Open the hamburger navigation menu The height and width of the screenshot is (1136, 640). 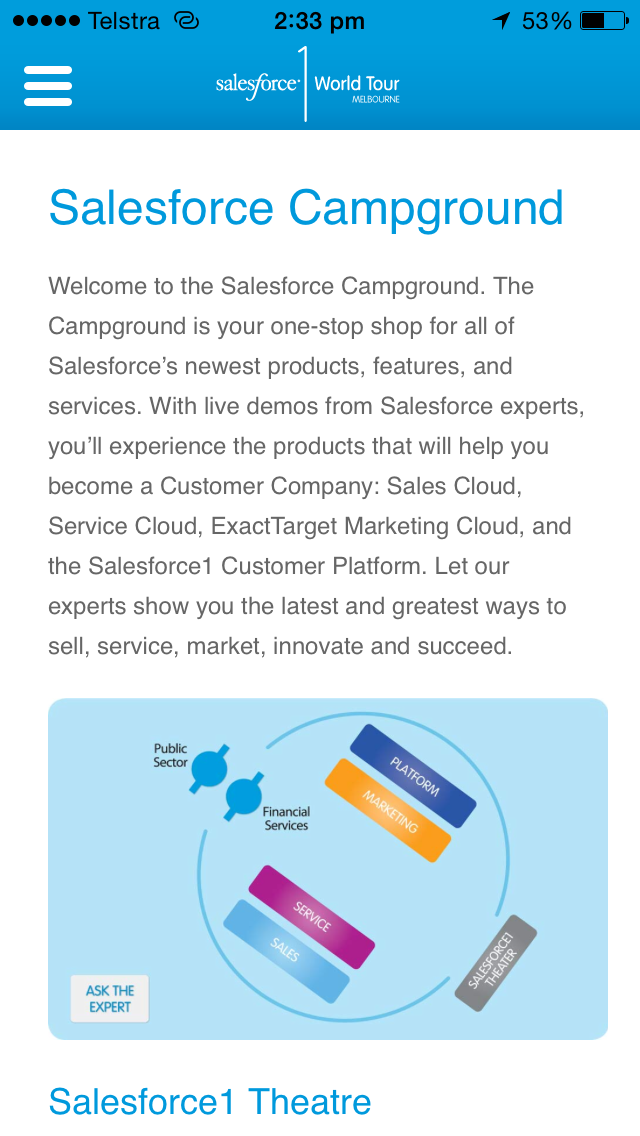[48, 86]
